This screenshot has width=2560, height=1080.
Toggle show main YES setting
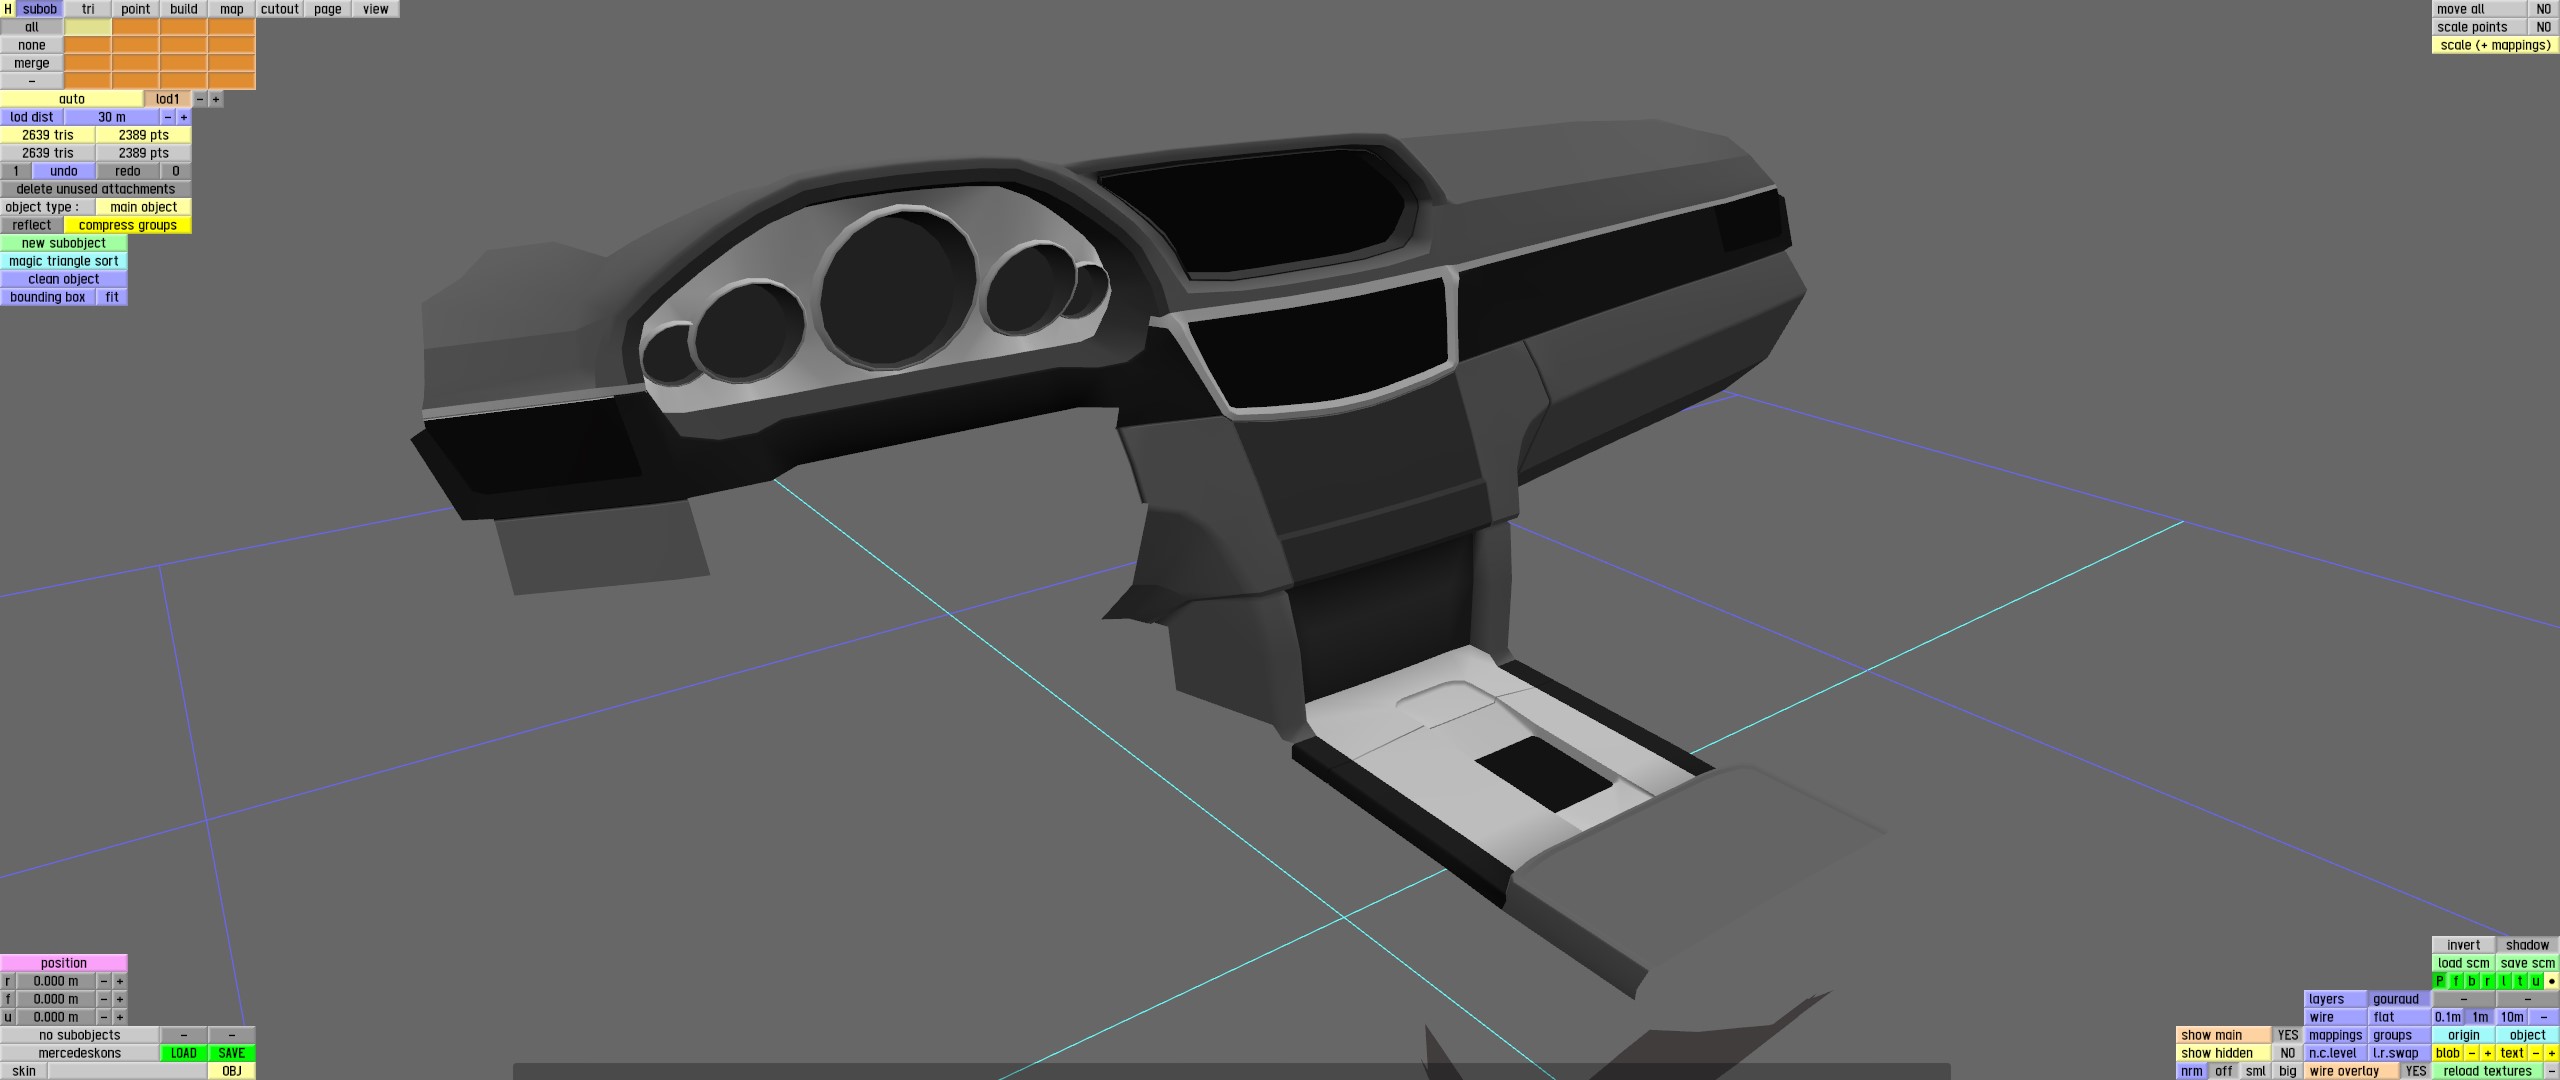2288,1035
